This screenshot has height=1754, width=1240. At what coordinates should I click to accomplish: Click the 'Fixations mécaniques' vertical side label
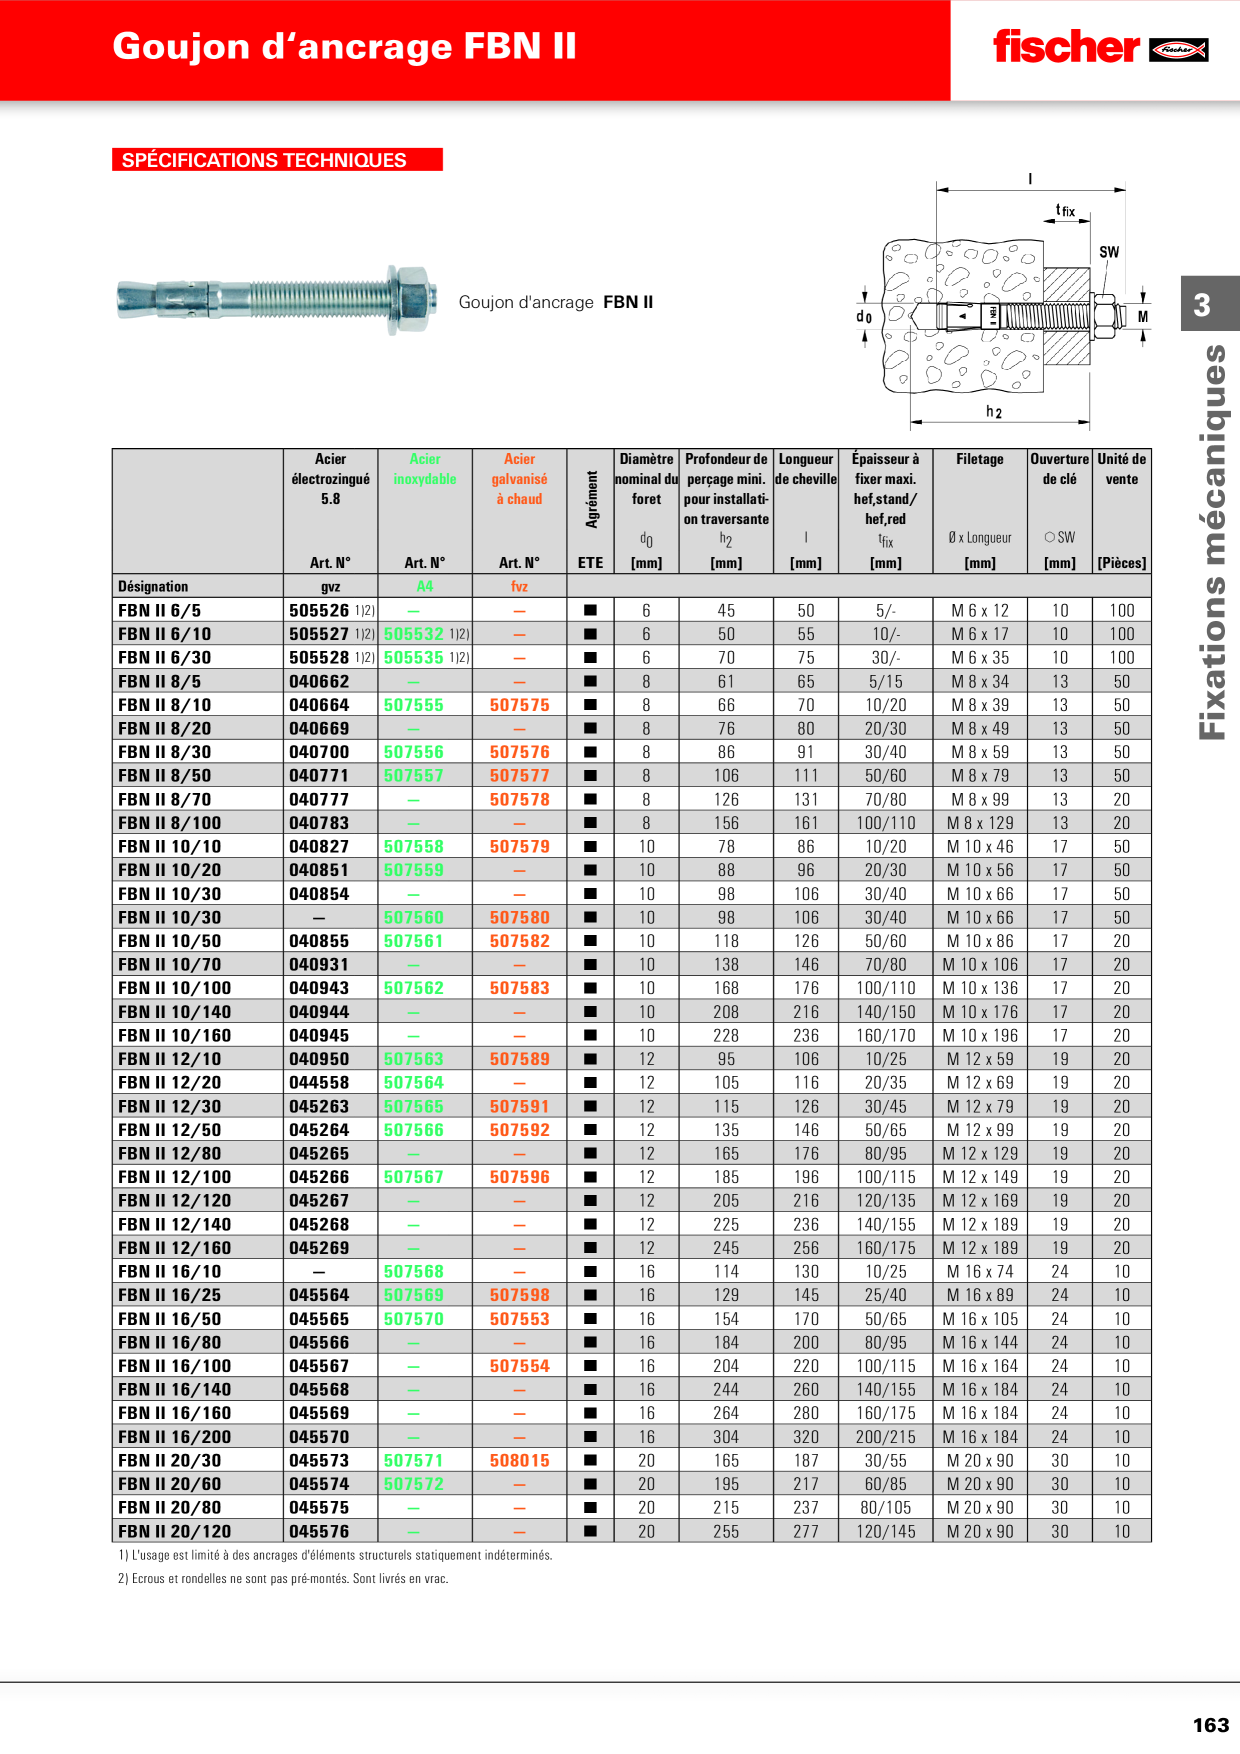(1211, 541)
